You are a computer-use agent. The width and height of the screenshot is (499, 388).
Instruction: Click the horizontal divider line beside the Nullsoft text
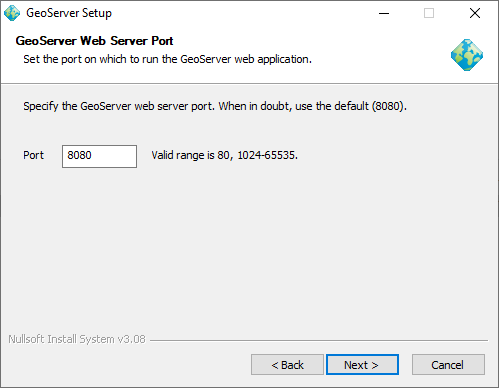pos(319,341)
